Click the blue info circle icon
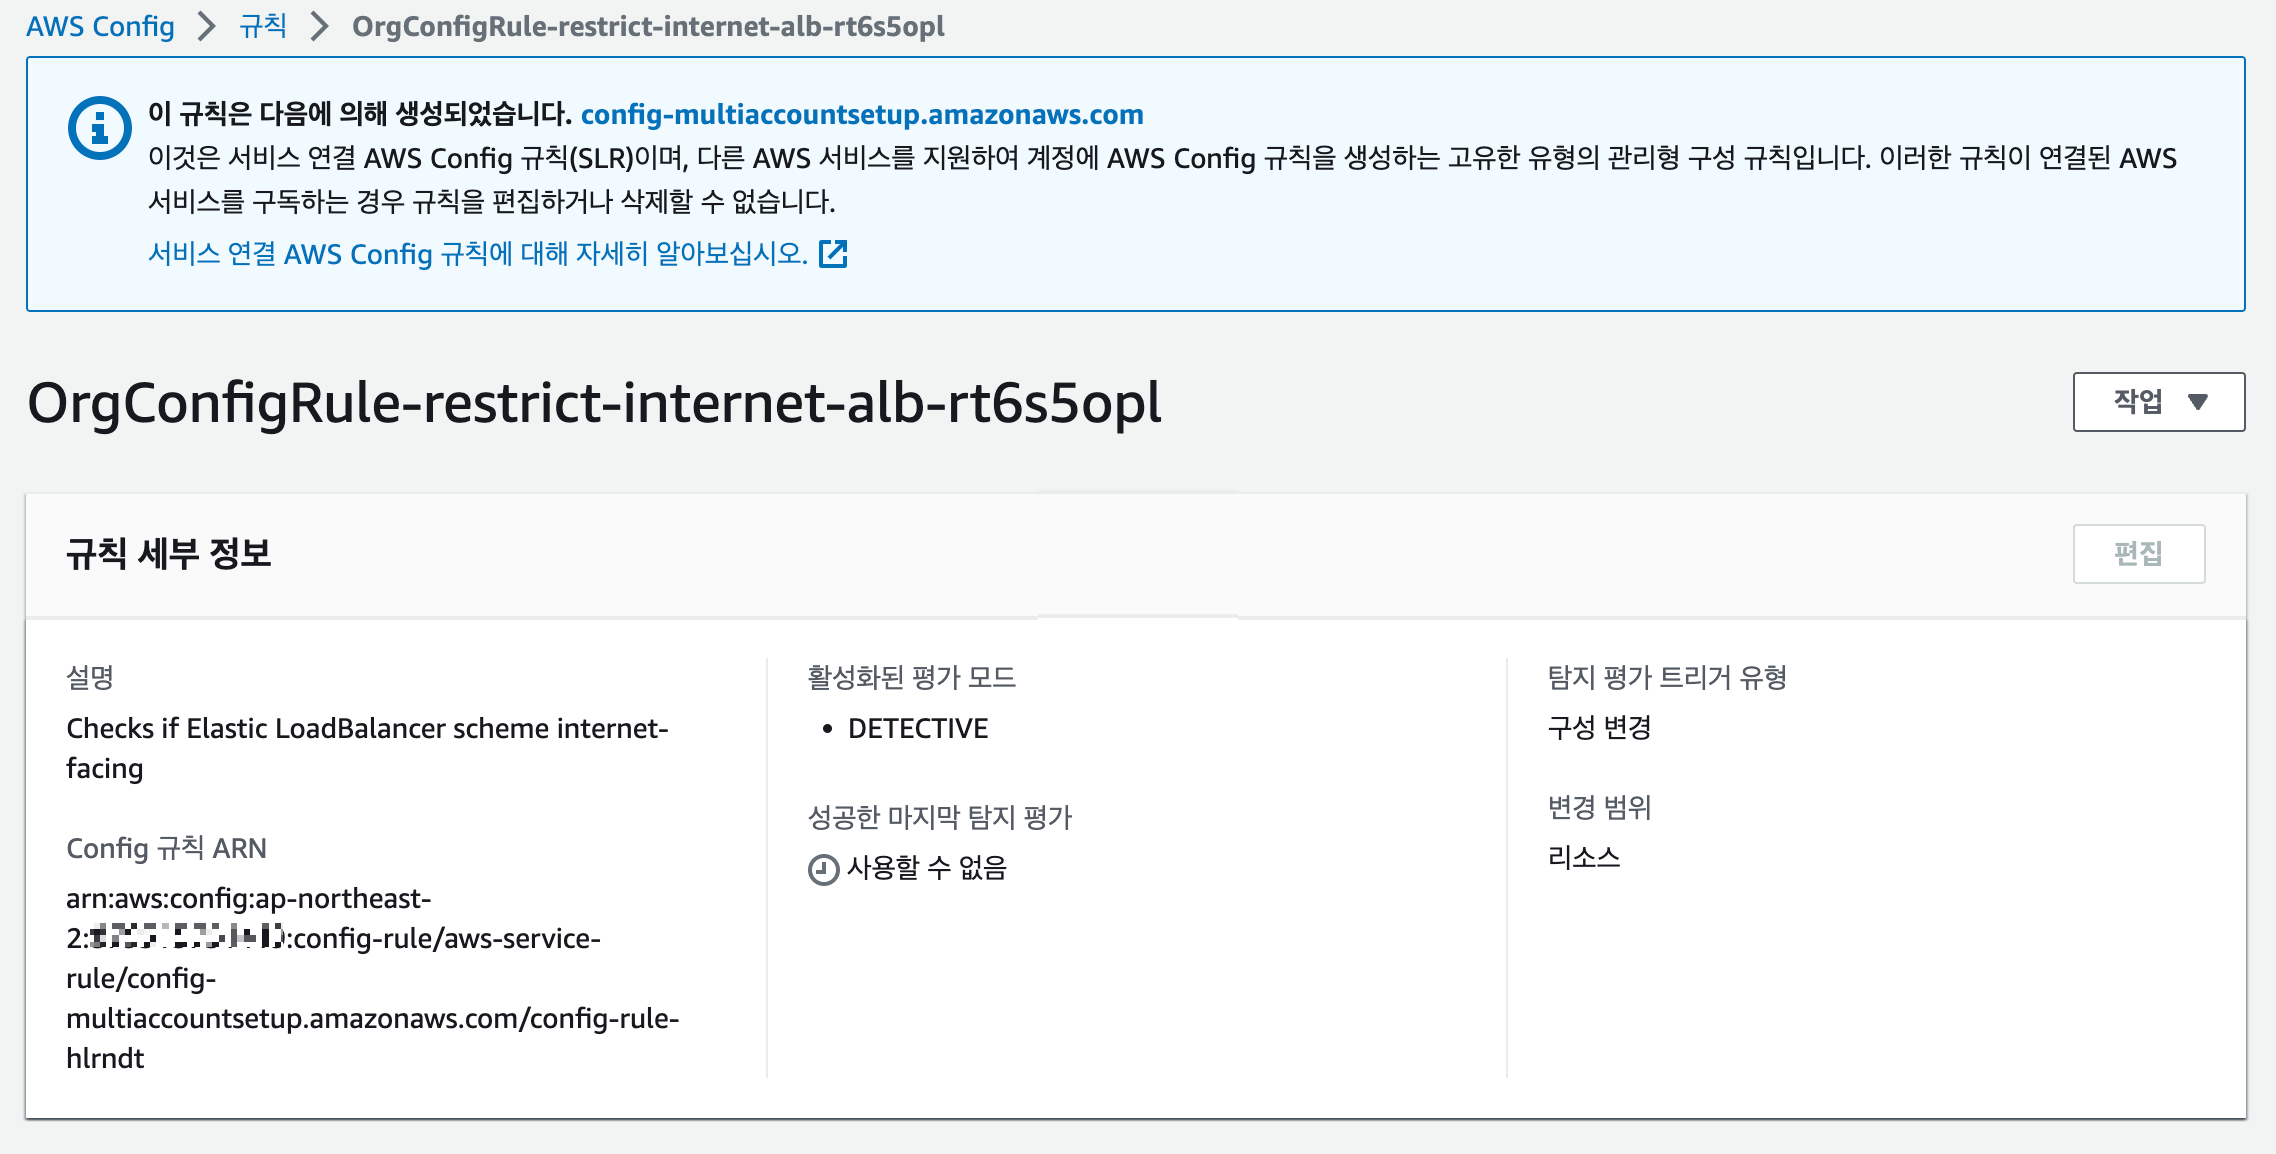The height and width of the screenshot is (1154, 2276). [99, 128]
